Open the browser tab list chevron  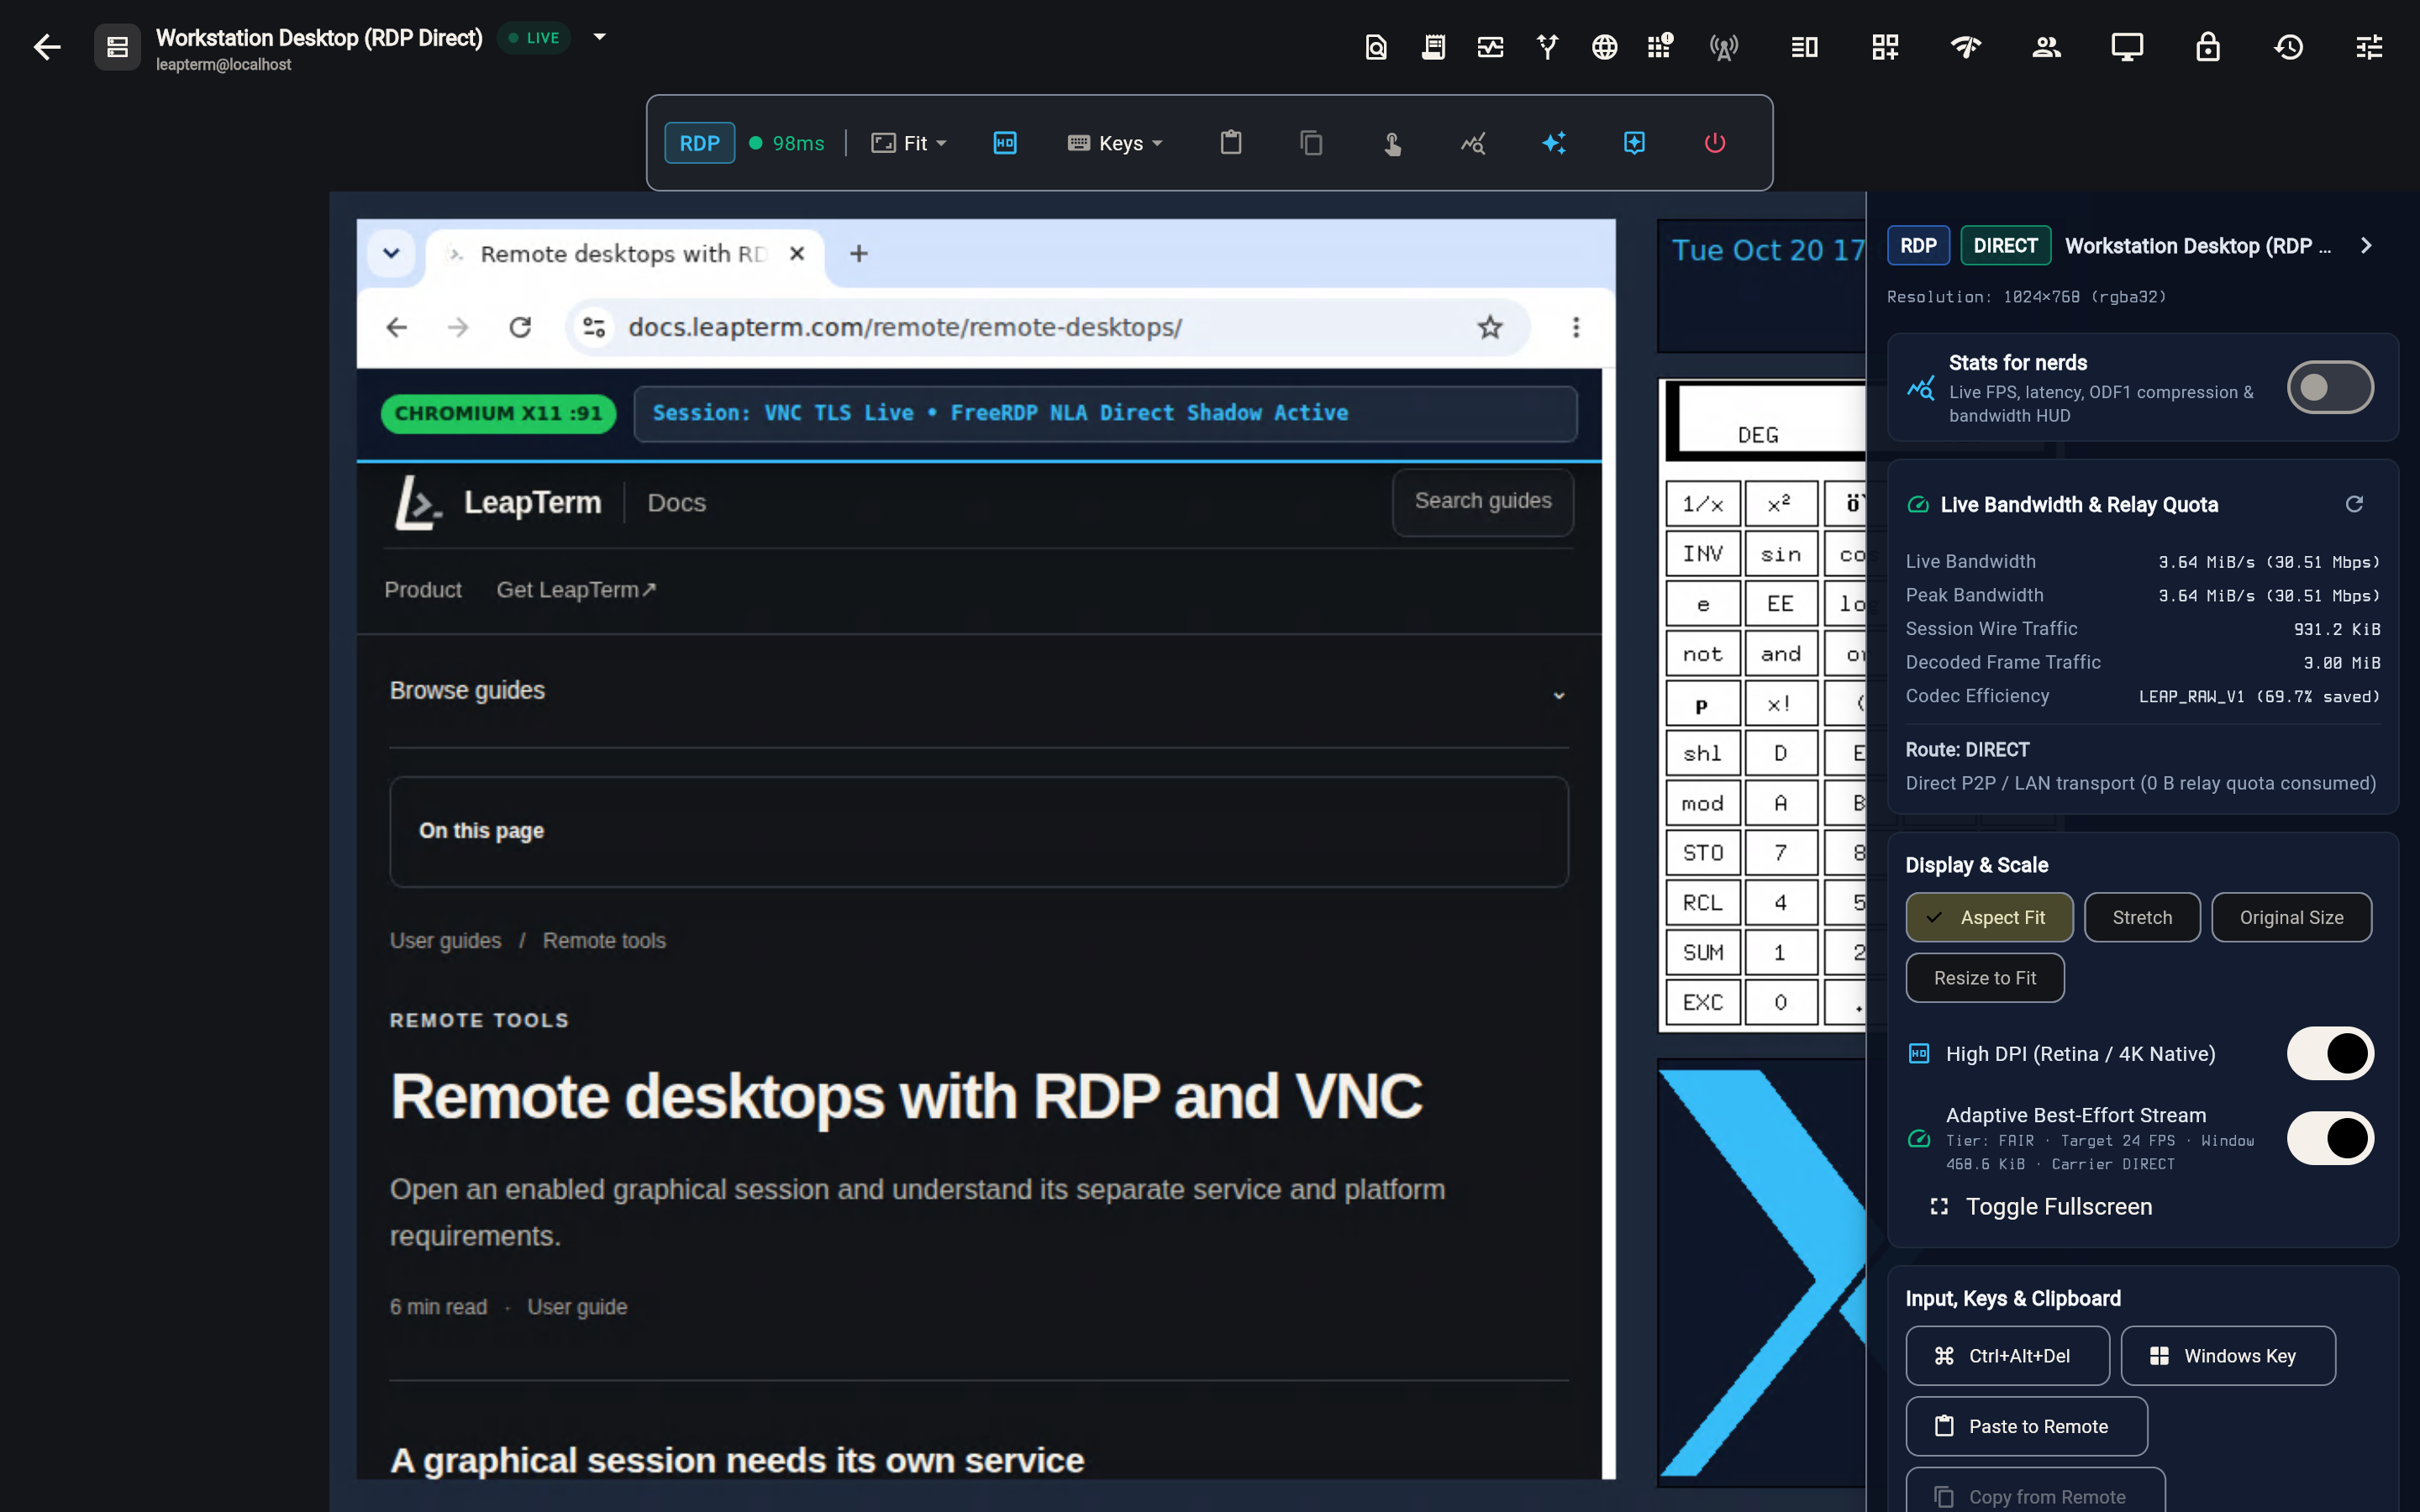(391, 254)
